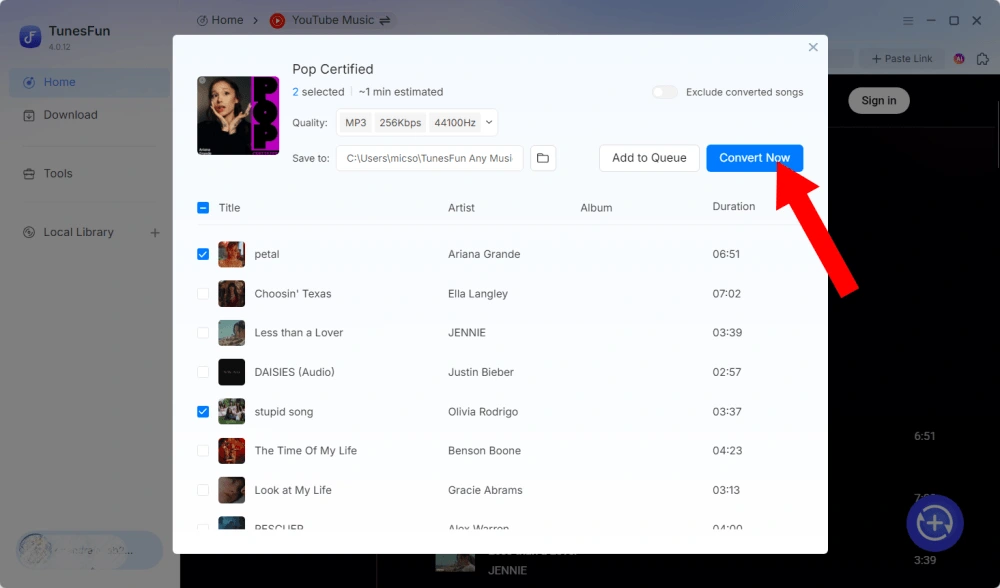Click the Olivia Rodrigo artist cell
1000x588 pixels.
[x=483, y=412]
